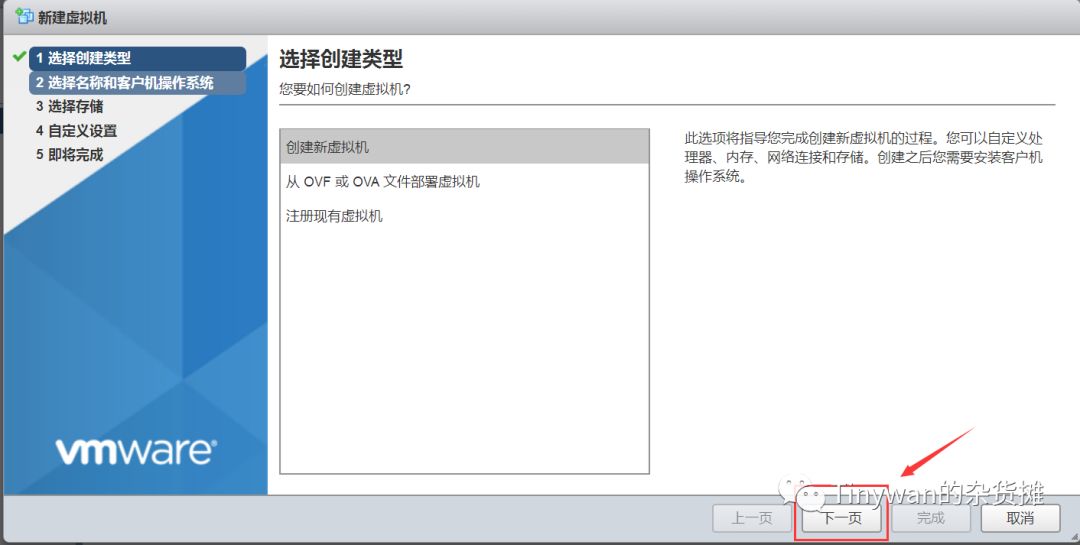Click the new virtual machine icon in title bar

(x=24, y=16)
